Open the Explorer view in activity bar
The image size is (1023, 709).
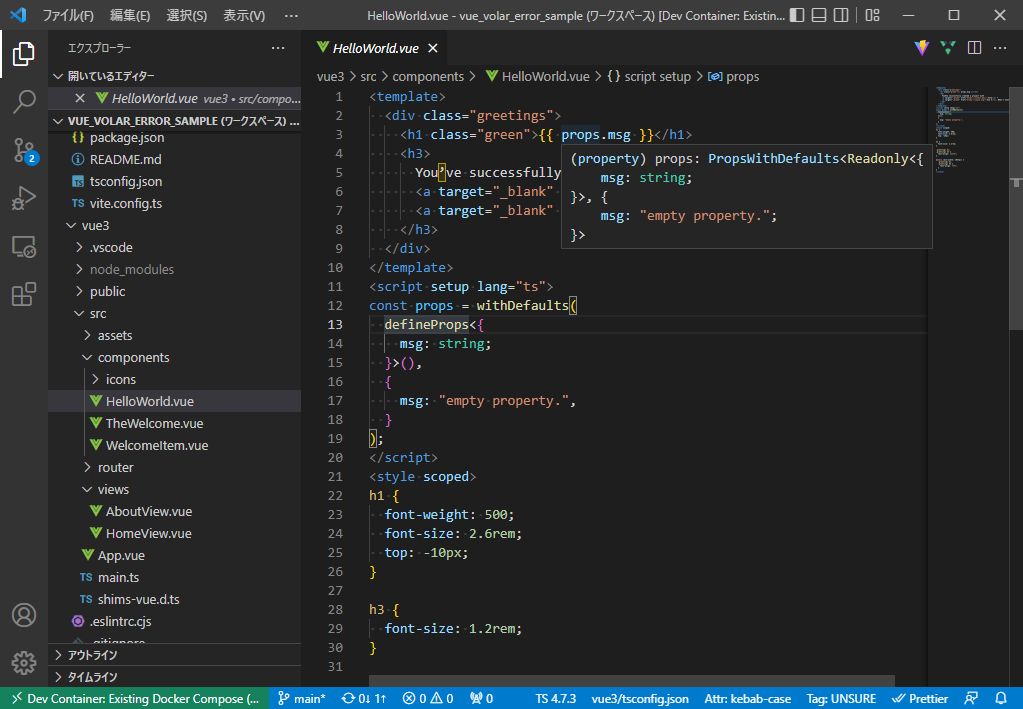[x=23, y=53]
